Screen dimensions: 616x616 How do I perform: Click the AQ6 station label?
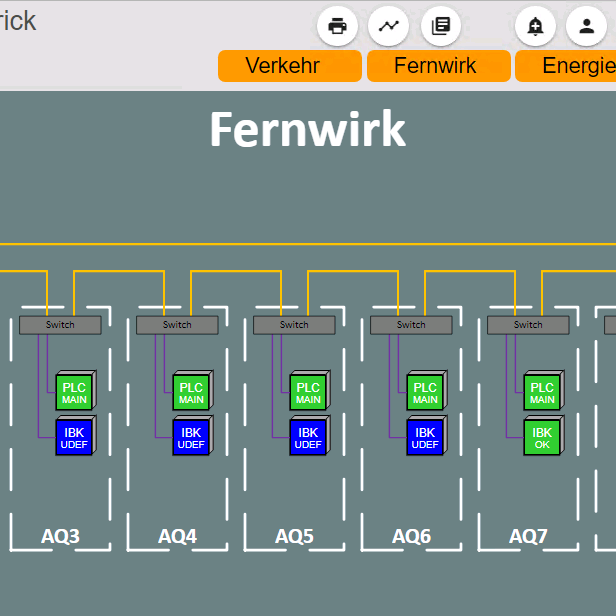coord(411,536)
